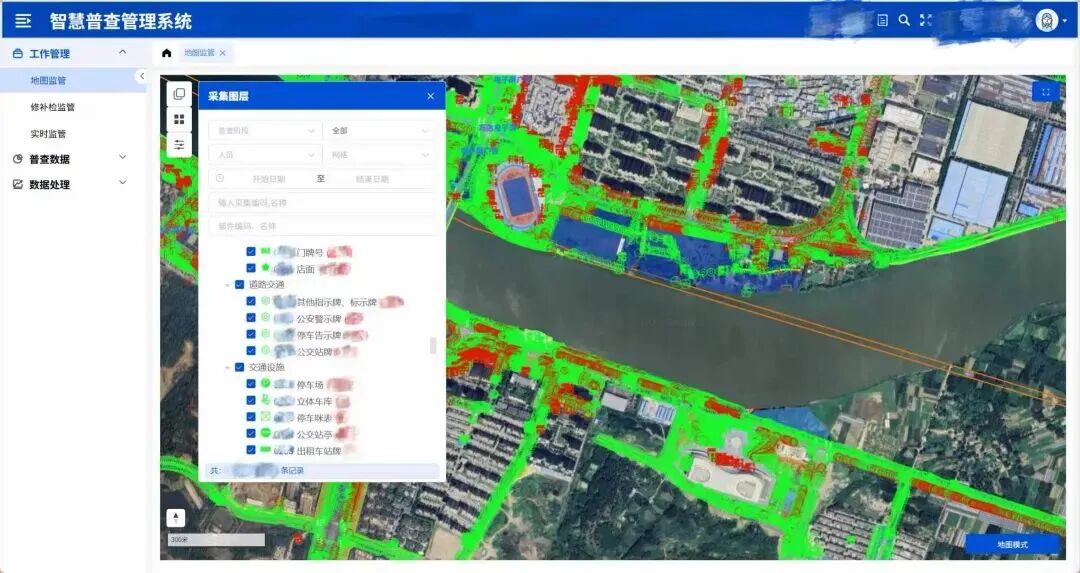Toggle the 道路交通 group checkbox
This screenshot has height=573, width=1080.
240,284
